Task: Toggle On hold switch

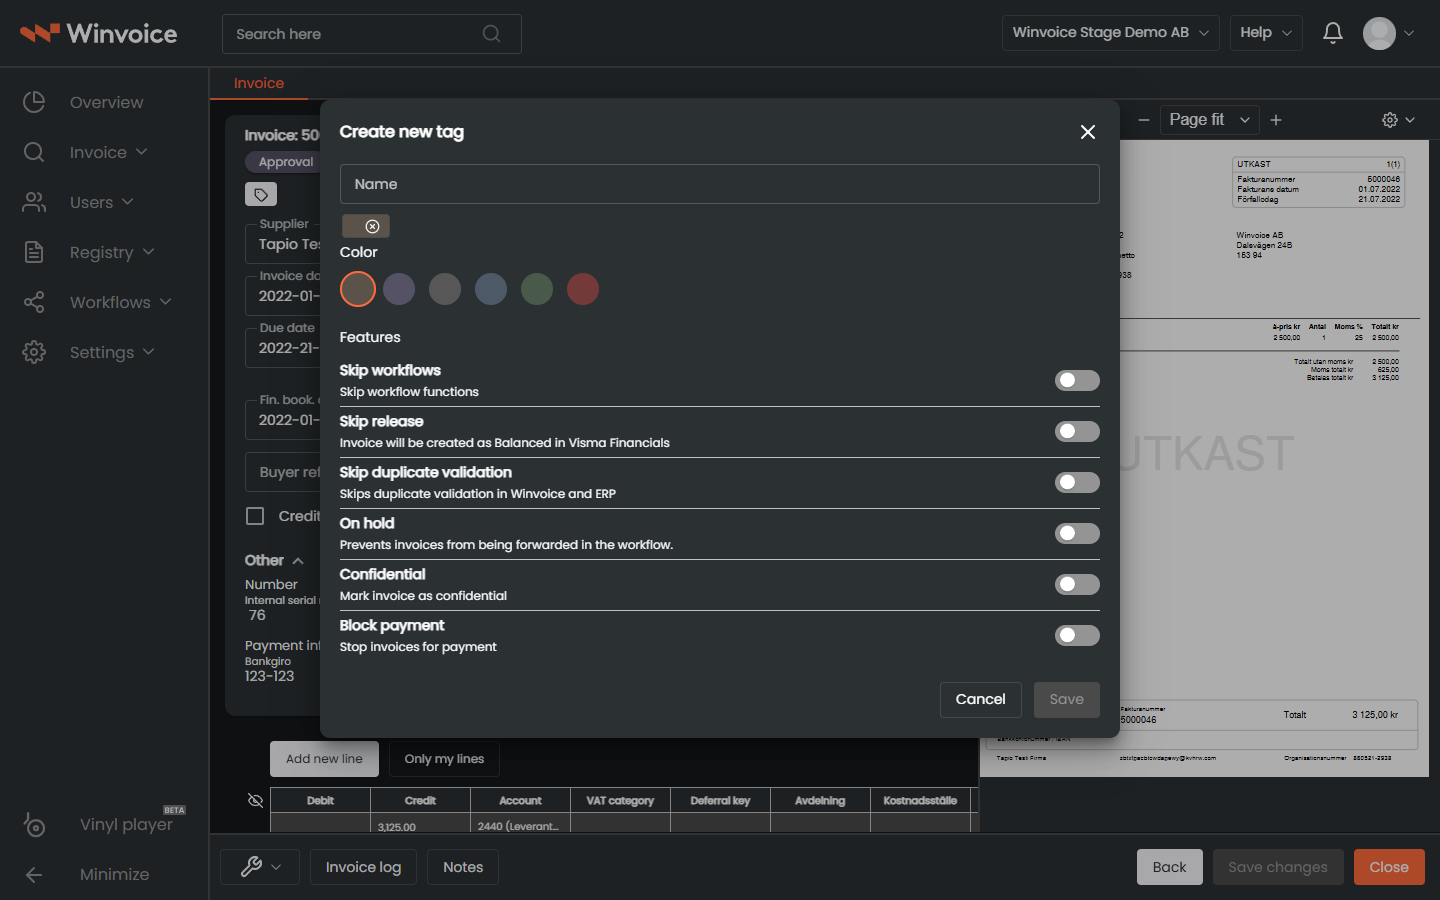Action: (1077, 533)
